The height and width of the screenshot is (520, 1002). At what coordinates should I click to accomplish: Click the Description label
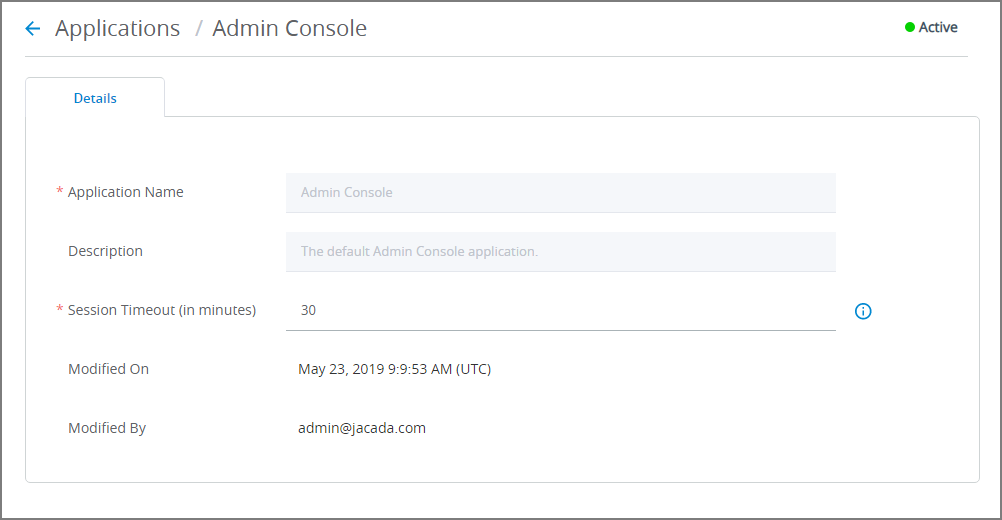click(105, 251)
